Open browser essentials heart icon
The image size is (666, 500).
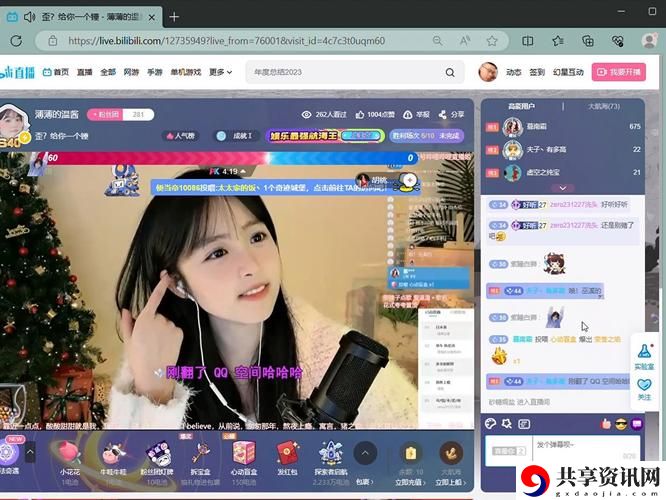click(x=618, y=41)
